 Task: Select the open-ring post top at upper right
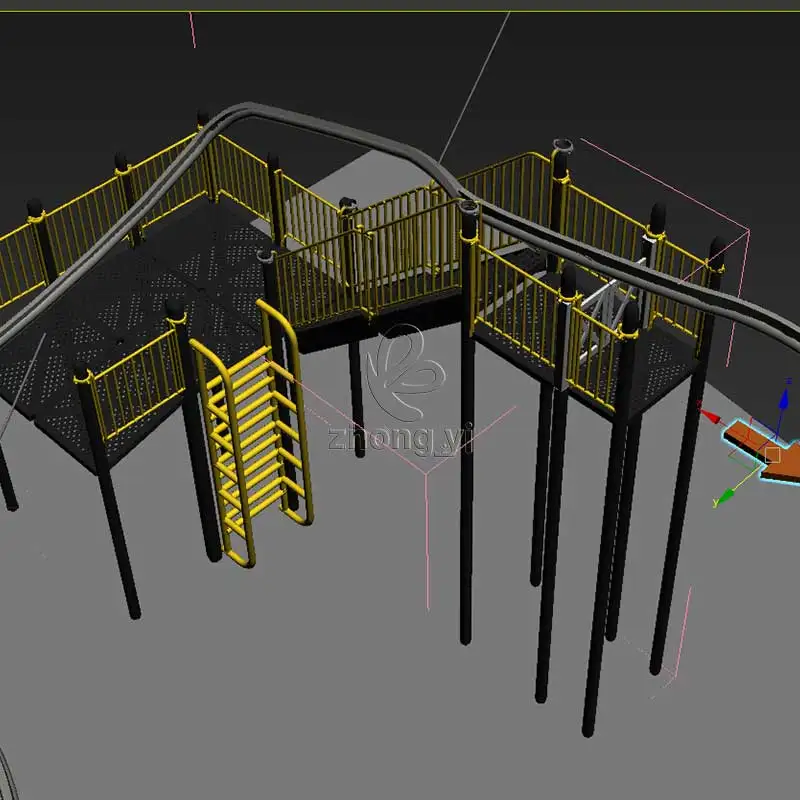click(x=563, y=146)
